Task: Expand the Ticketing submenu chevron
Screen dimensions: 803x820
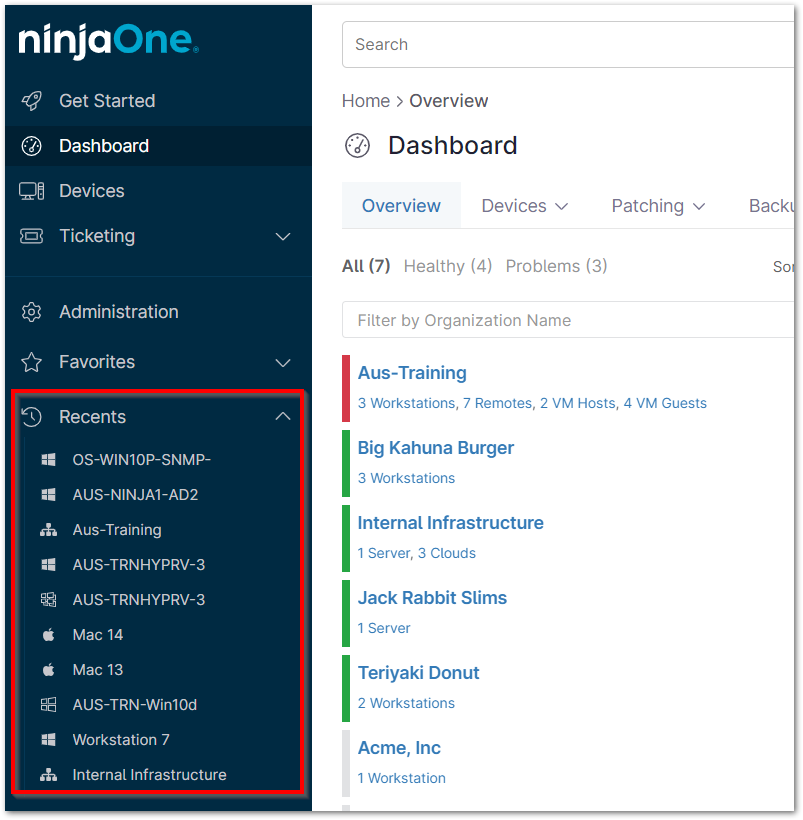Action: [283, 236]
